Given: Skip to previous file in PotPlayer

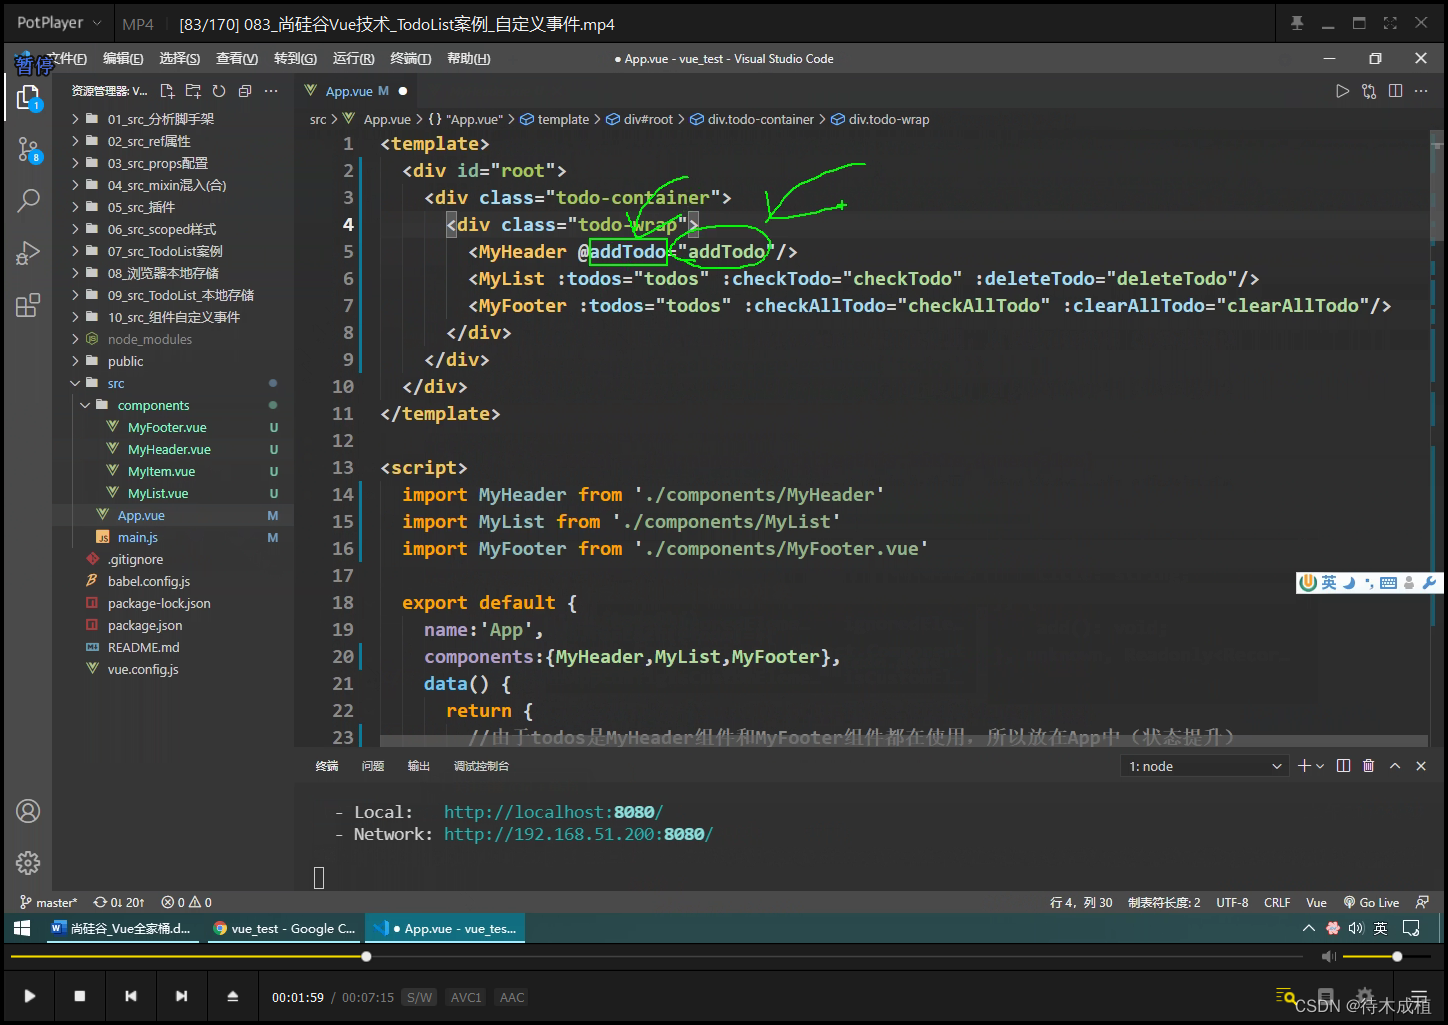Looking at the screenshot, I should tap(131, 996).
